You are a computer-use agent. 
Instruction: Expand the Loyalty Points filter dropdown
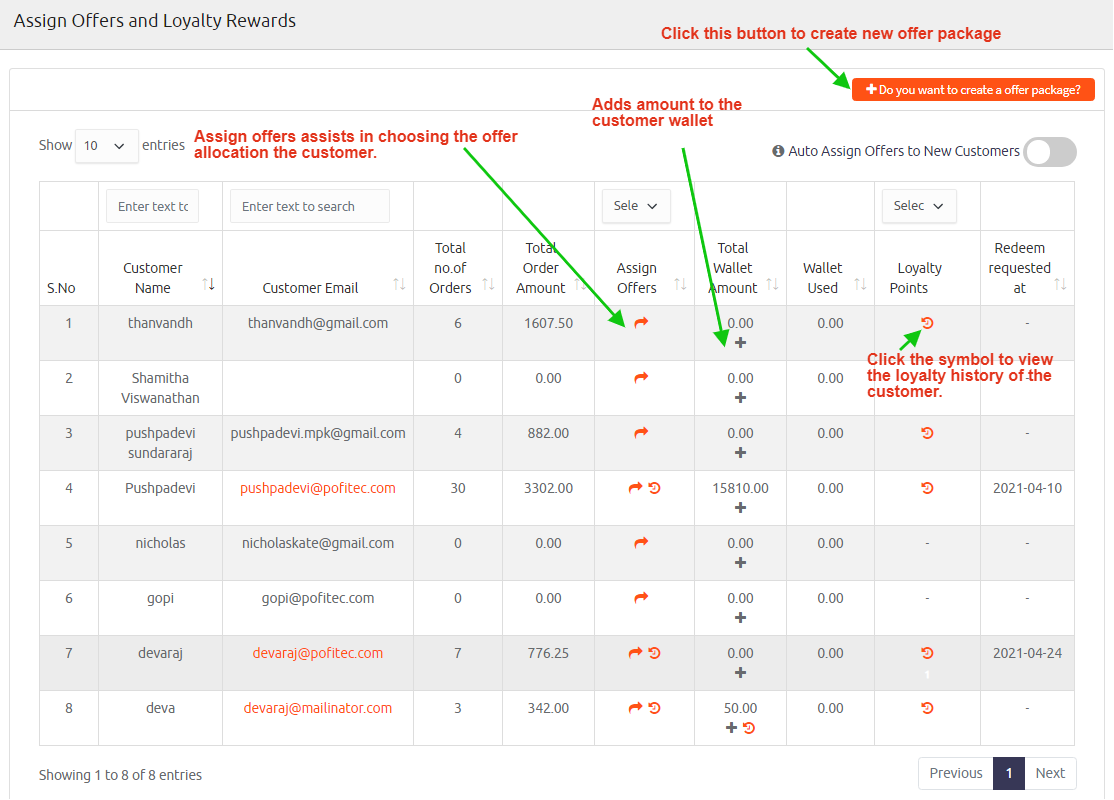tap(918, 206)
